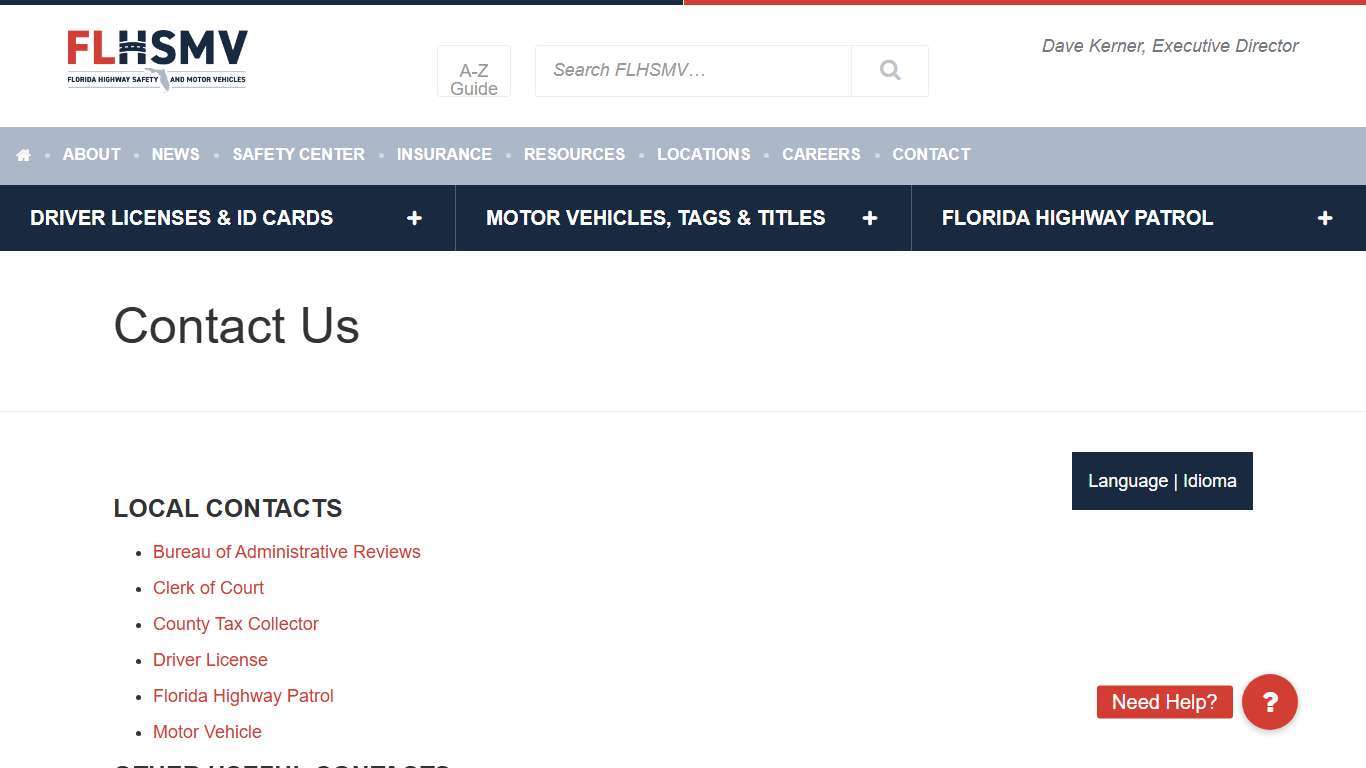Expand Florida Highway Patrol plus icon
This screenshot has width=1366, height=768.
click(x=1324, y=218)
